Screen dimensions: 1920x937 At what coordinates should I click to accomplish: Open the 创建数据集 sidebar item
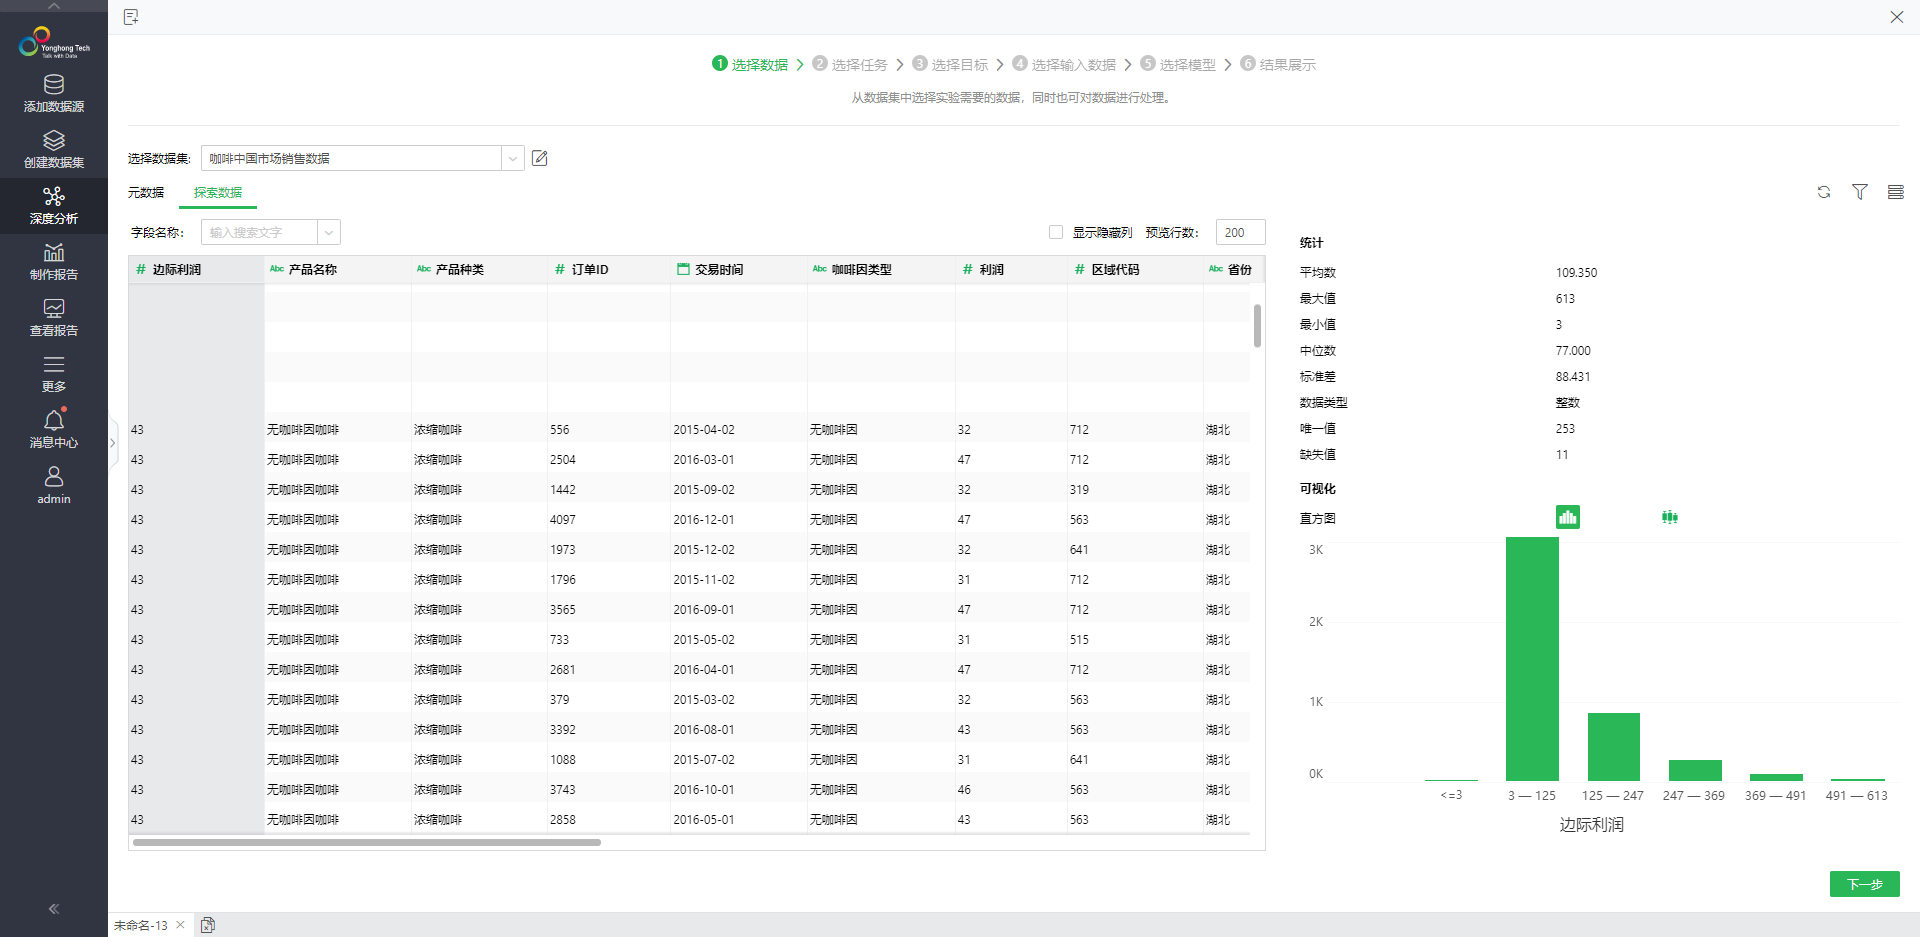click(x=54, y=150)
